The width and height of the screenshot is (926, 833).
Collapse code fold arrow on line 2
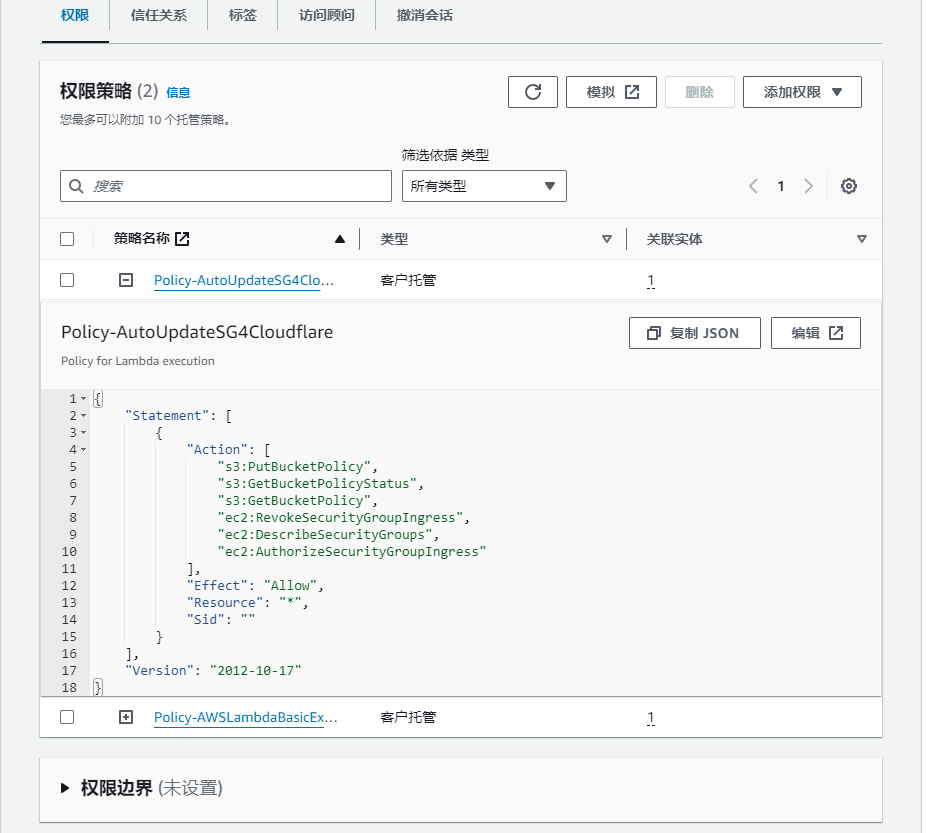click(x=84, y=416)
